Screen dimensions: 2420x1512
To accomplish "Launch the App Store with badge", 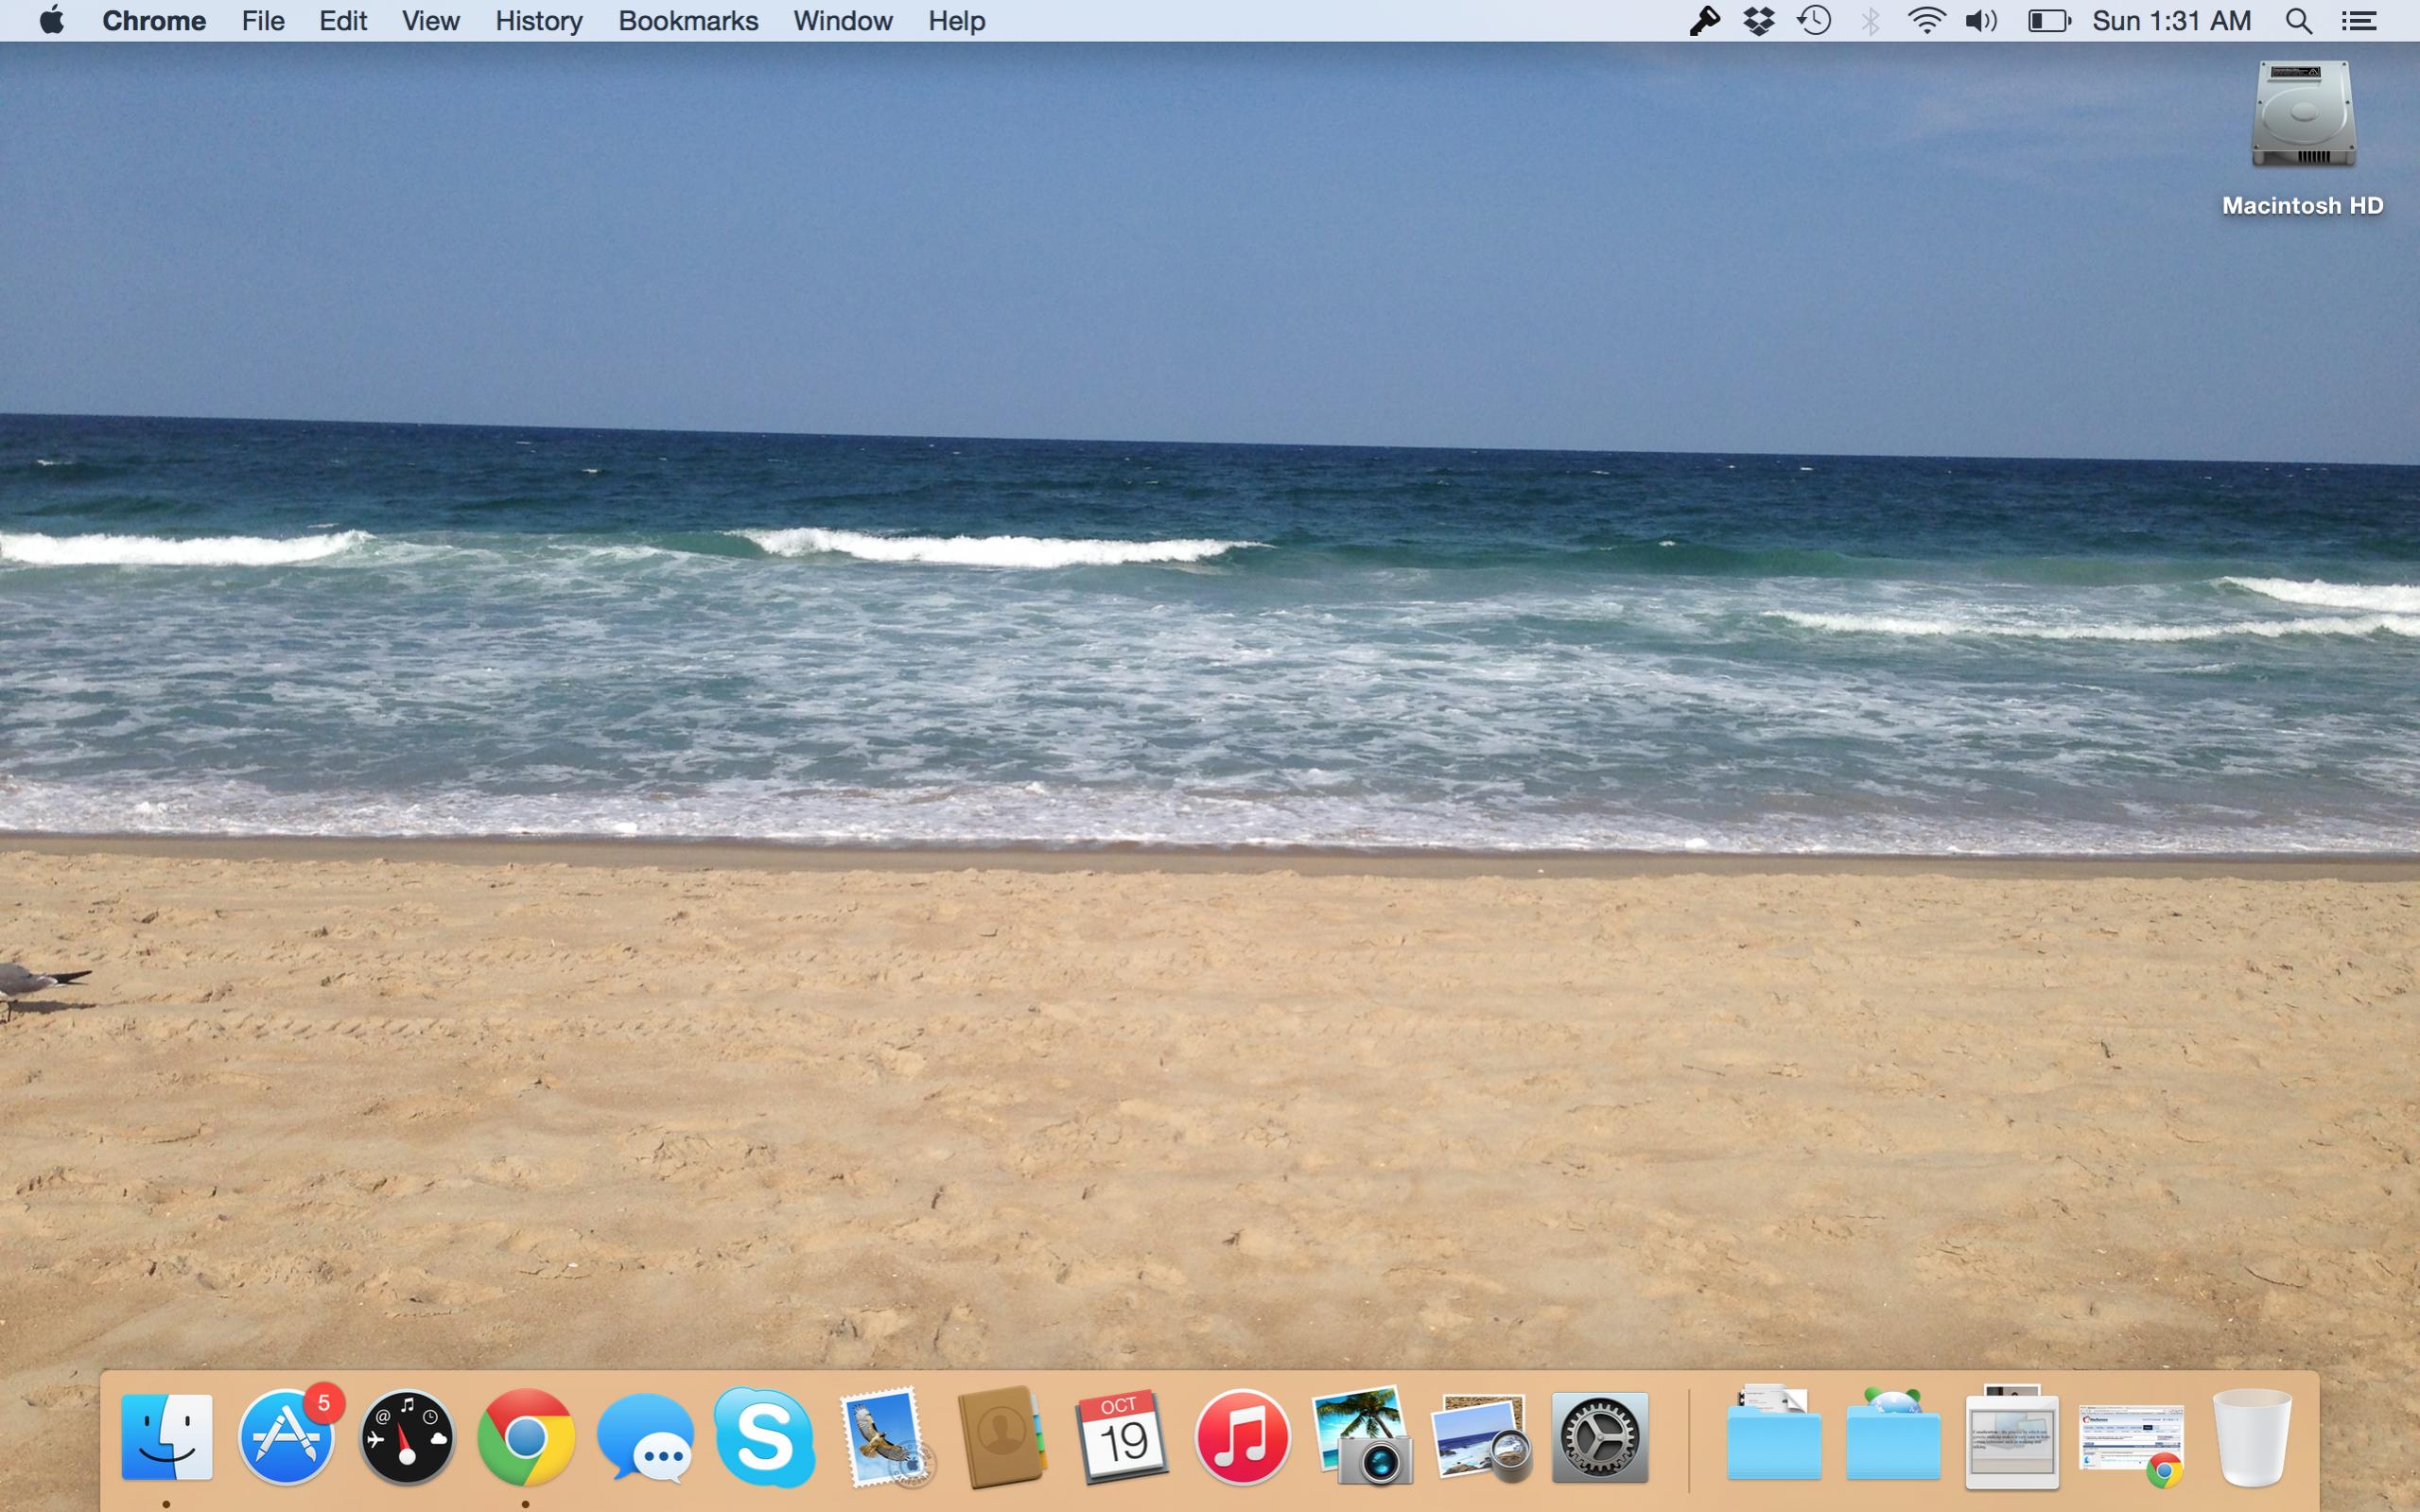I will coord(287,1437).
